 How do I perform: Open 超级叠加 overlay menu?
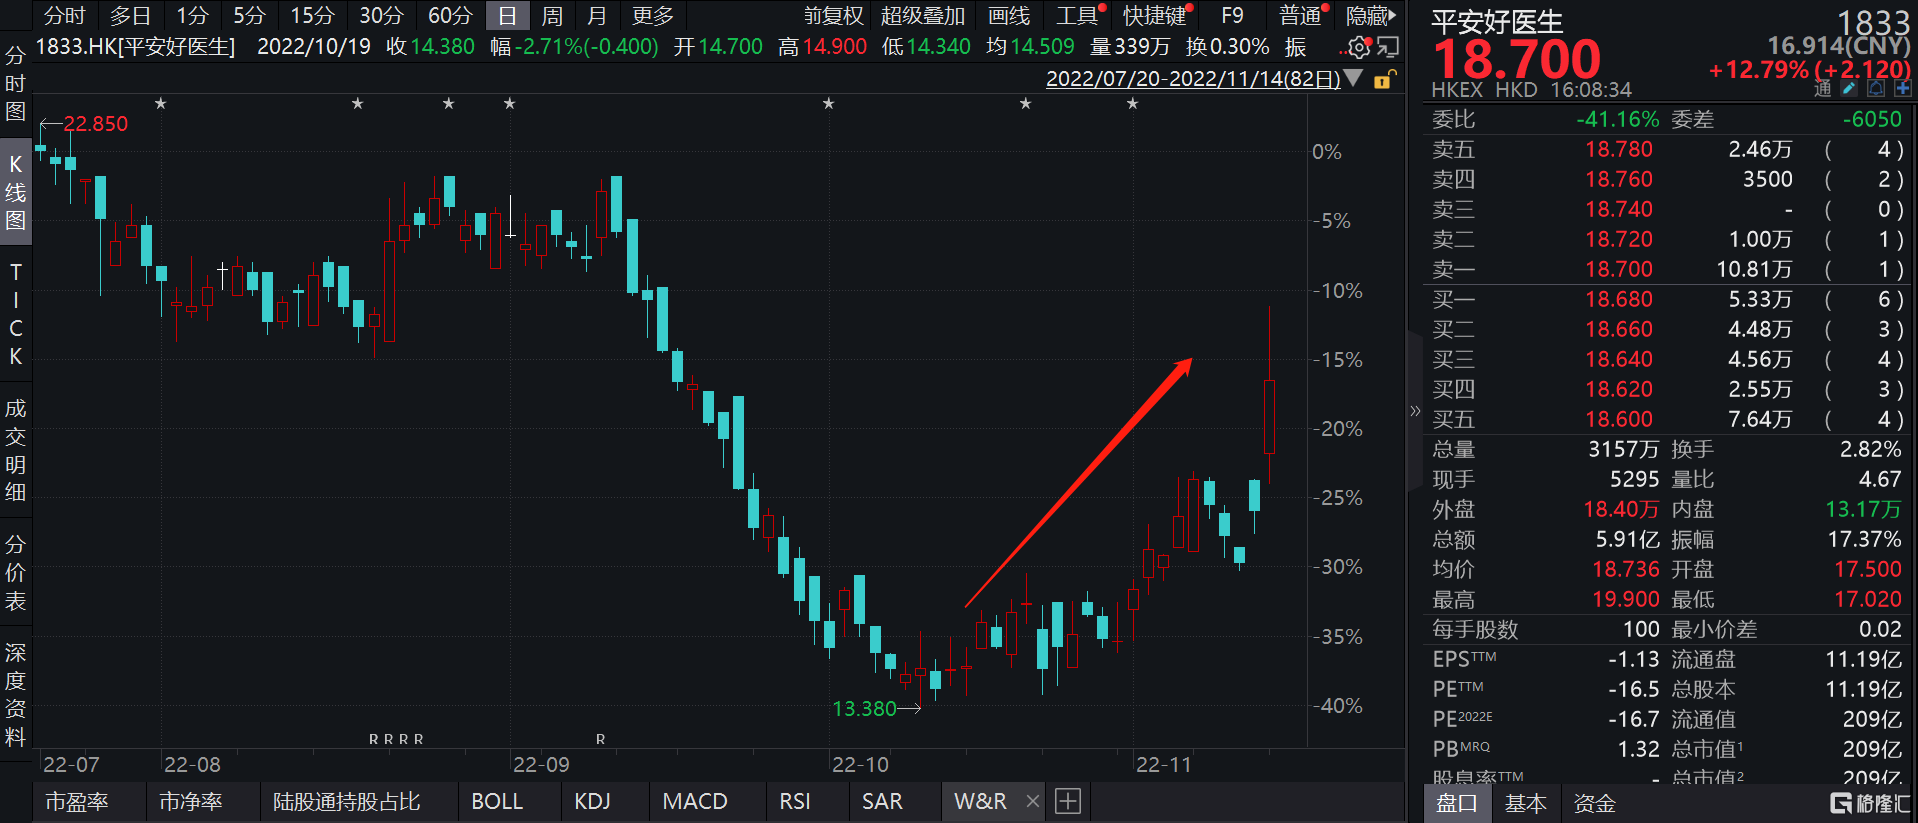[923, 16]
